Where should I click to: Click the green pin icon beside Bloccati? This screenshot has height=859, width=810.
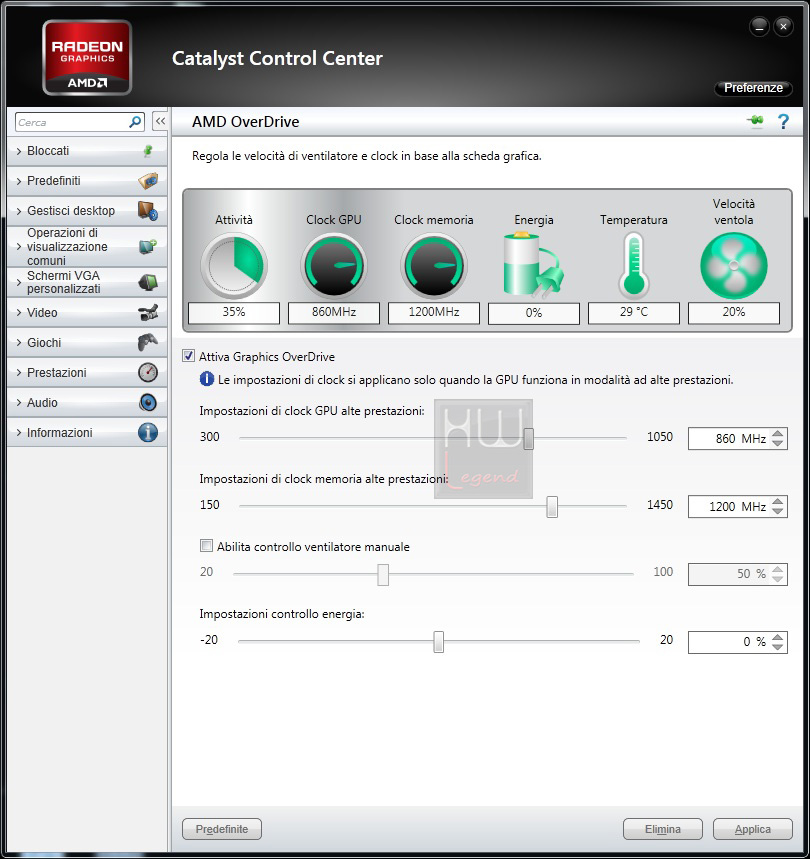point(147,151)
